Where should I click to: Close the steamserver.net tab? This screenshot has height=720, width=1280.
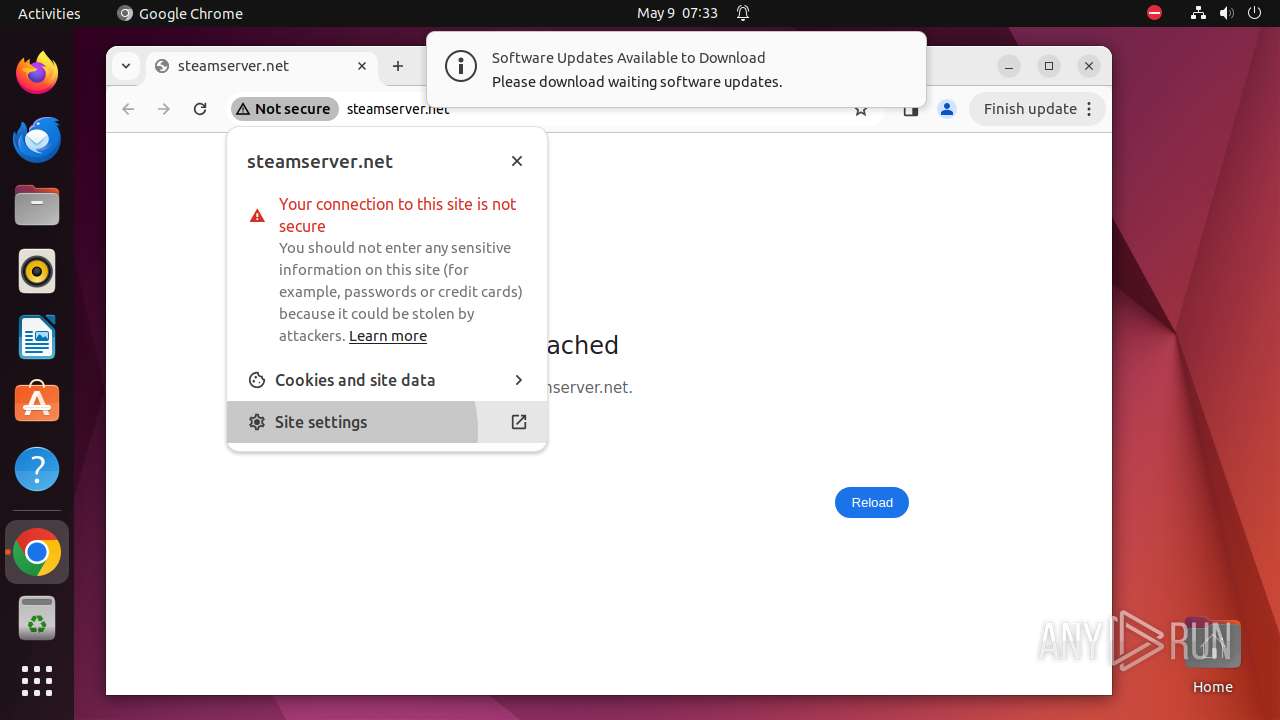click(x=362, y=66)
